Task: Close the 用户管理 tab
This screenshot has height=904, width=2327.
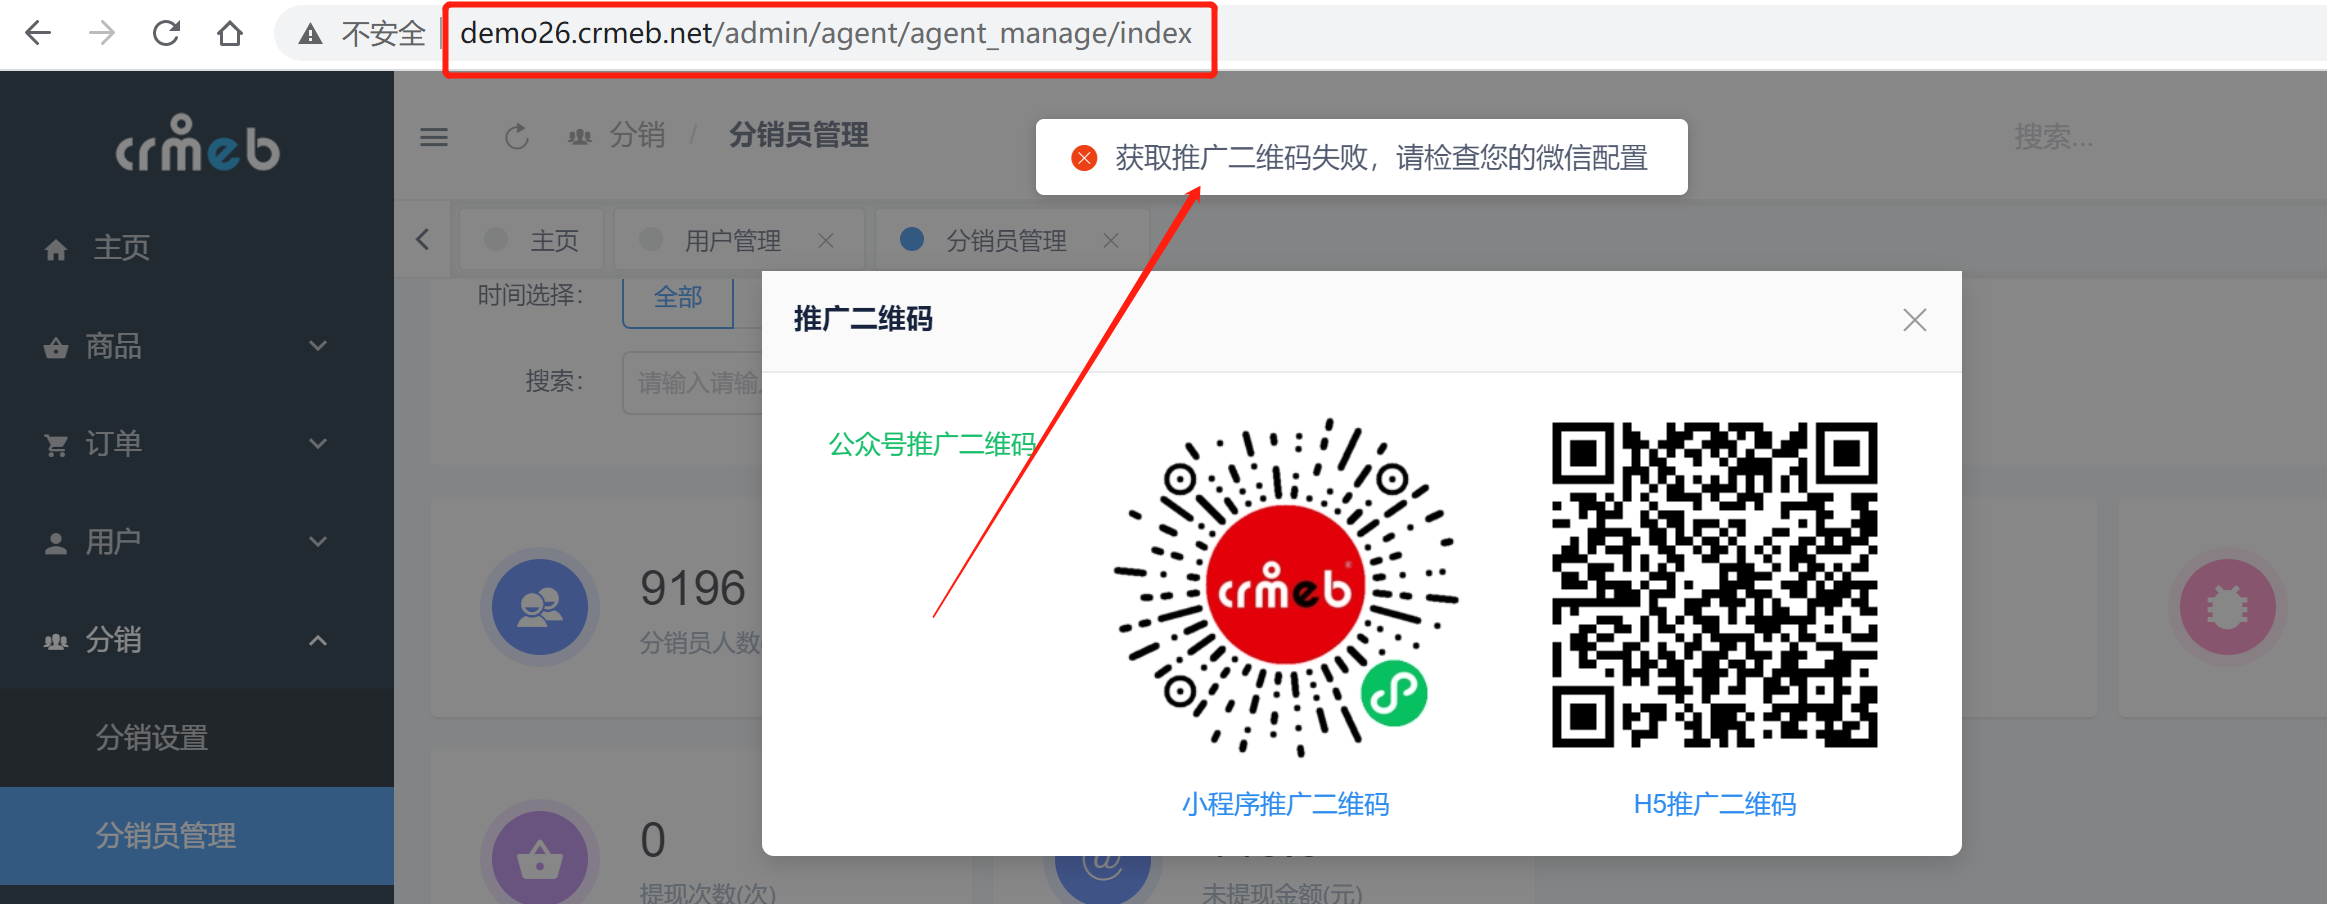Action: (826, 240)
